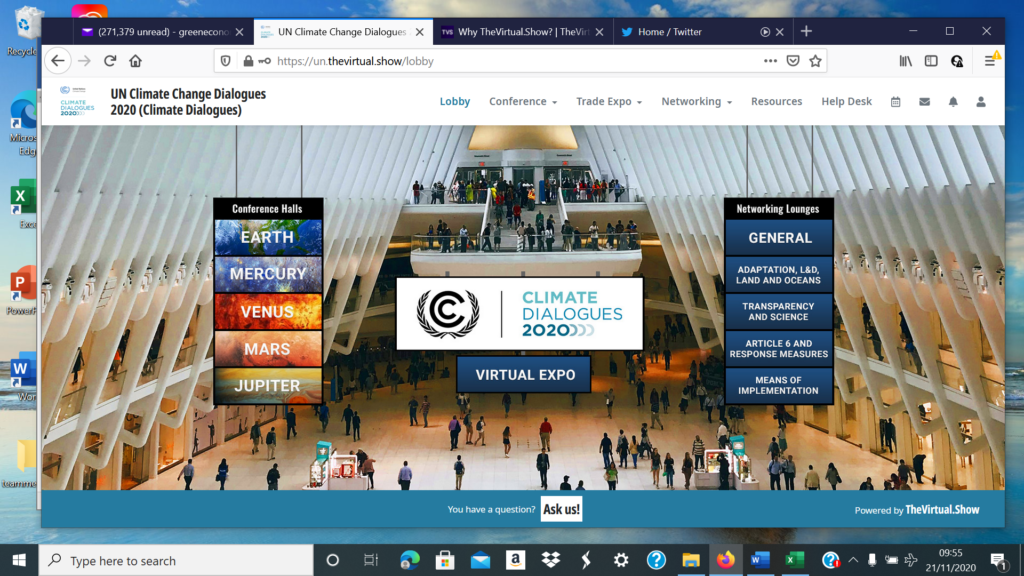The image size is (1024, 576).
Task: Open Firefox hamburger menu
Action: pyautogui.click(x=990, y=61)
